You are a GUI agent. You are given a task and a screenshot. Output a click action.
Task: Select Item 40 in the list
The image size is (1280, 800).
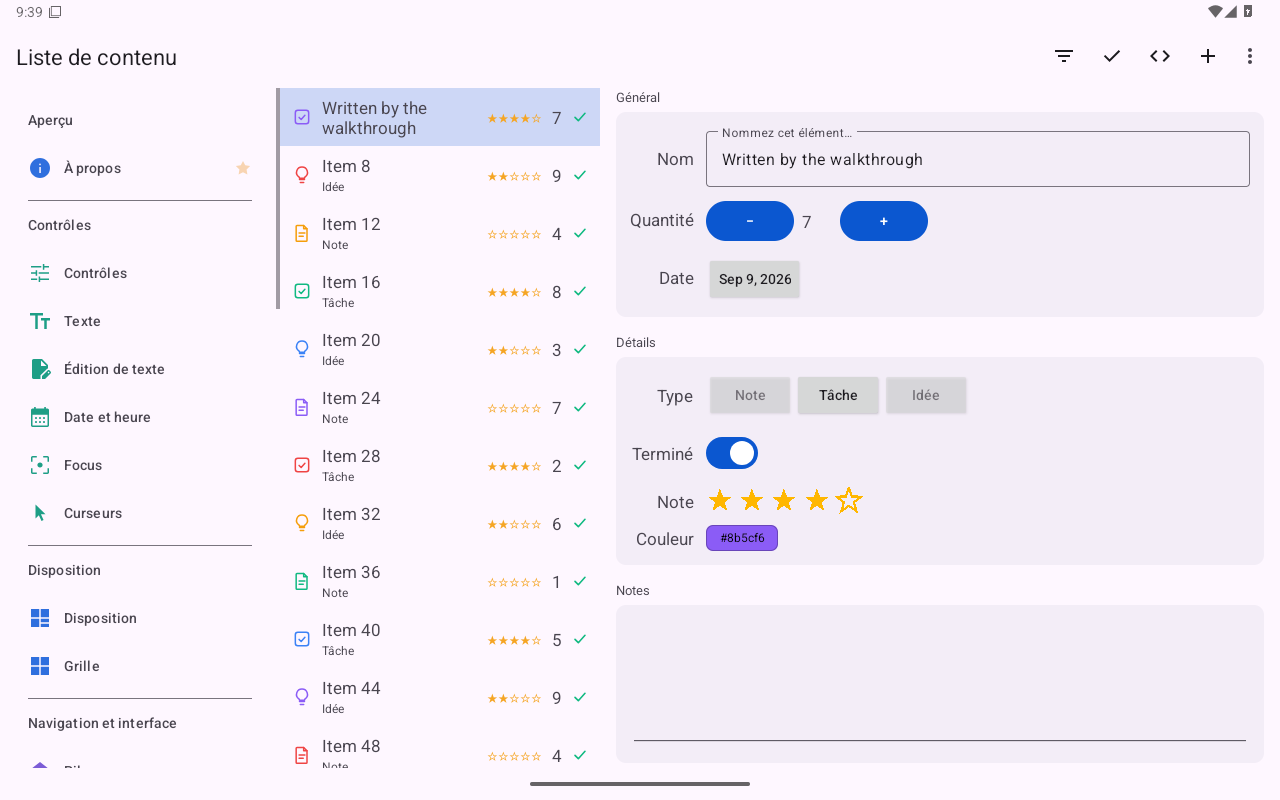pyautogui.click(x=440, y=639)
